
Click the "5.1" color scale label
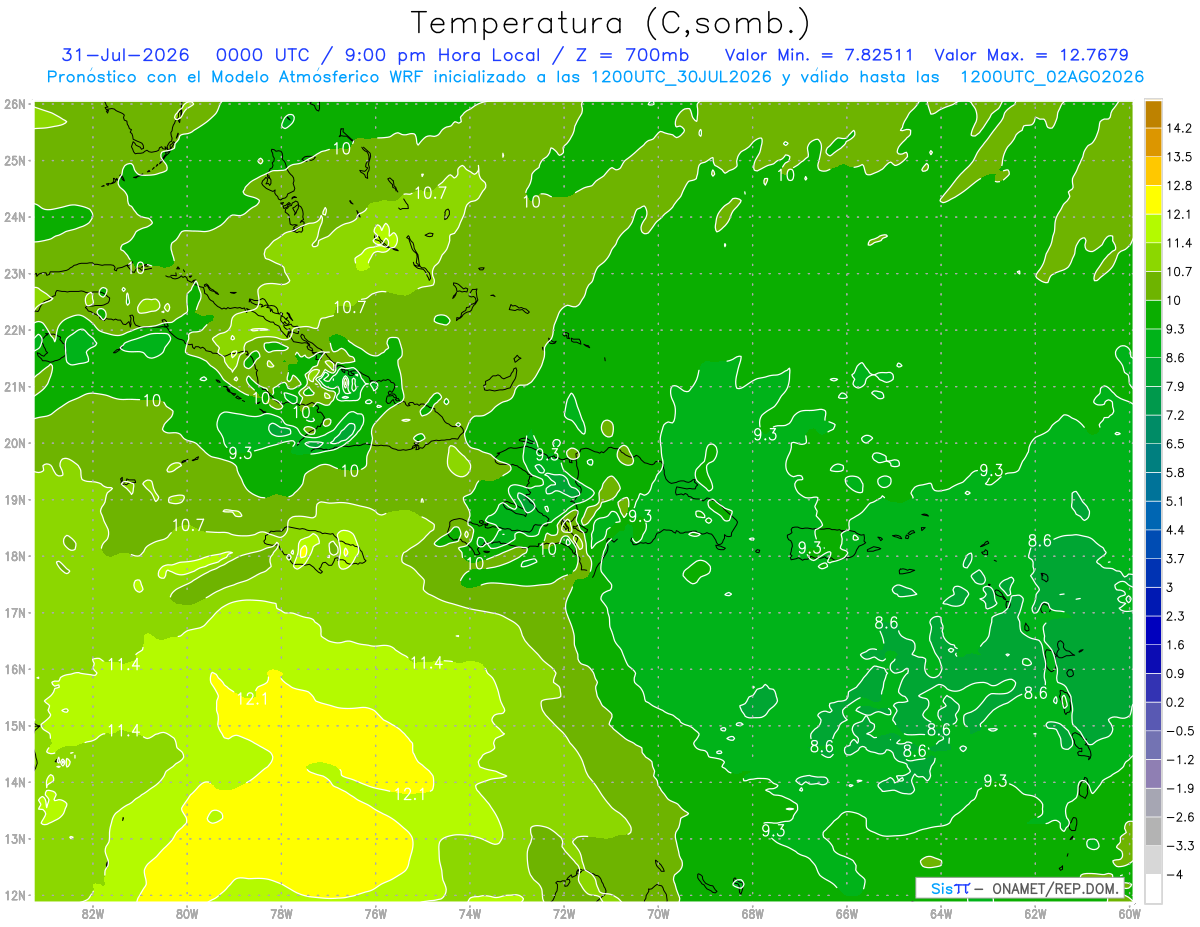1176,501
